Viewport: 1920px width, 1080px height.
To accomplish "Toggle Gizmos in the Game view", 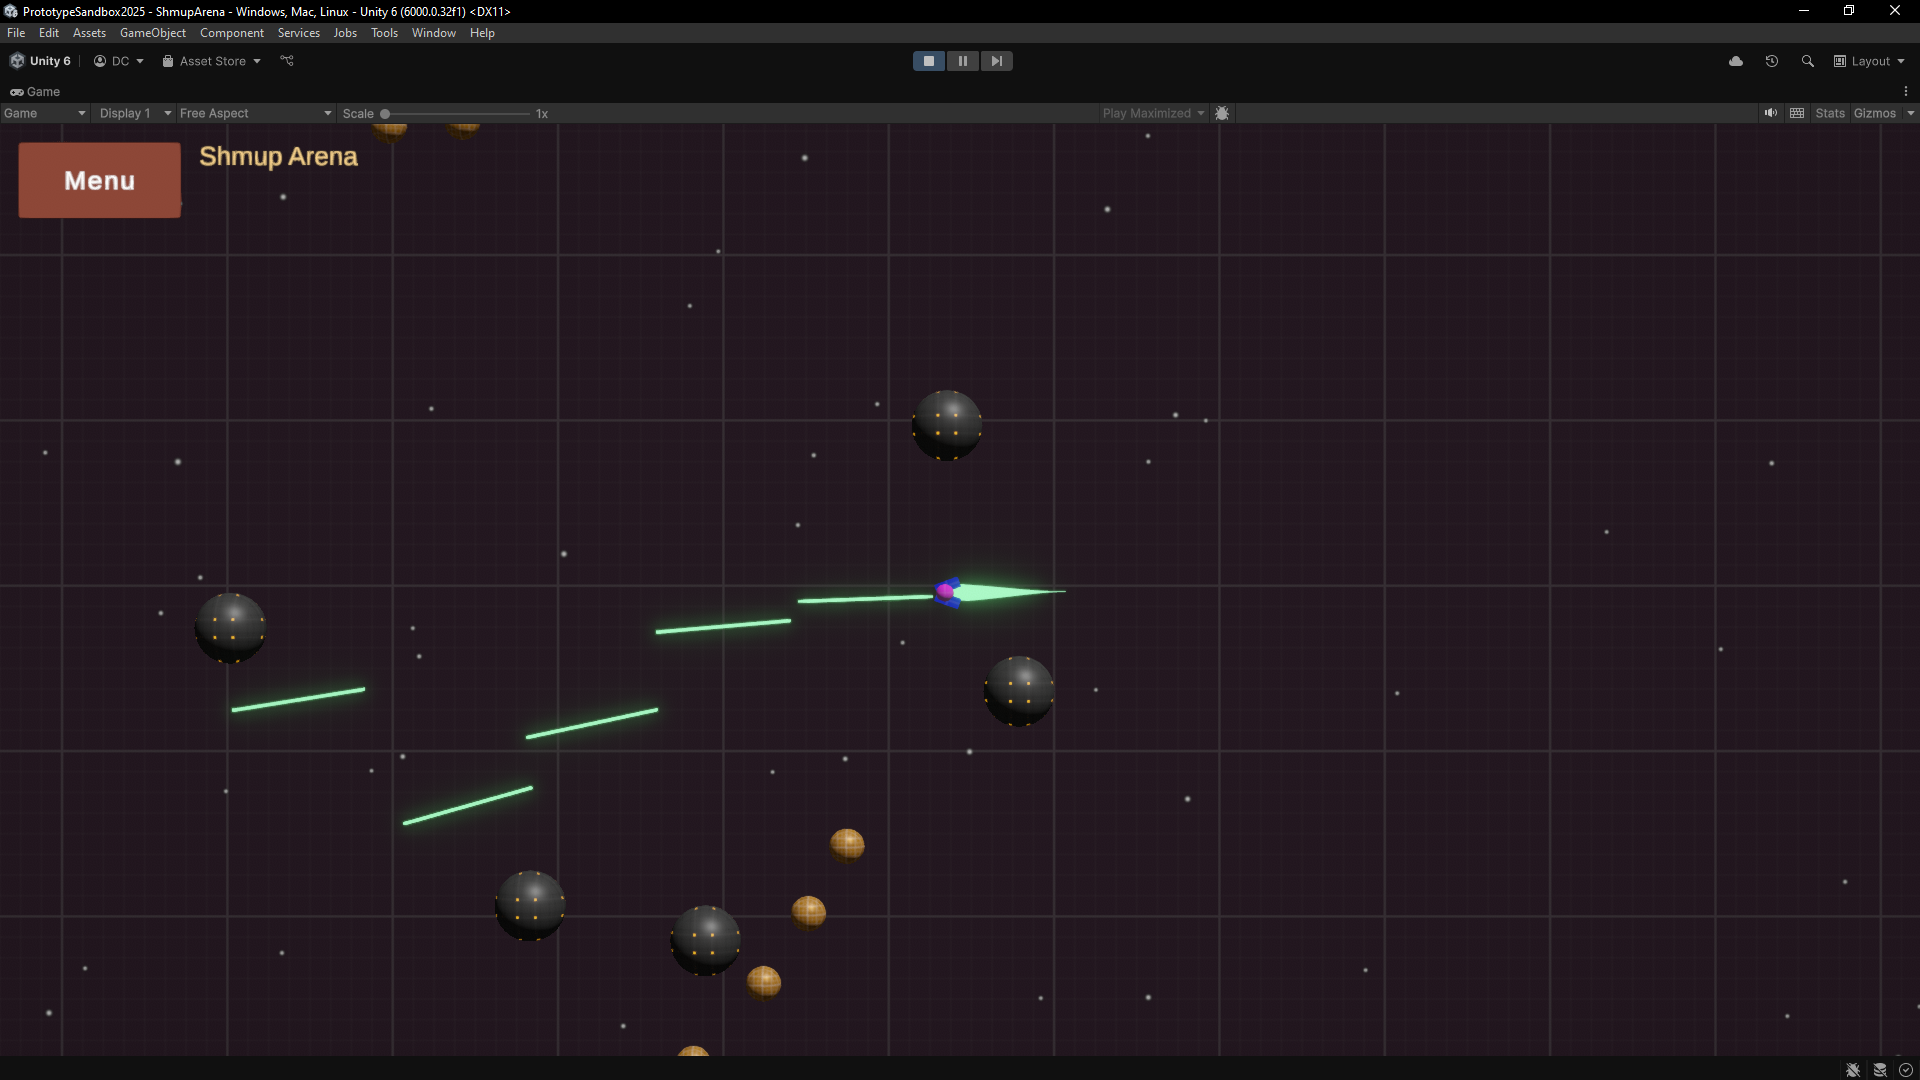I will 1874,113.
